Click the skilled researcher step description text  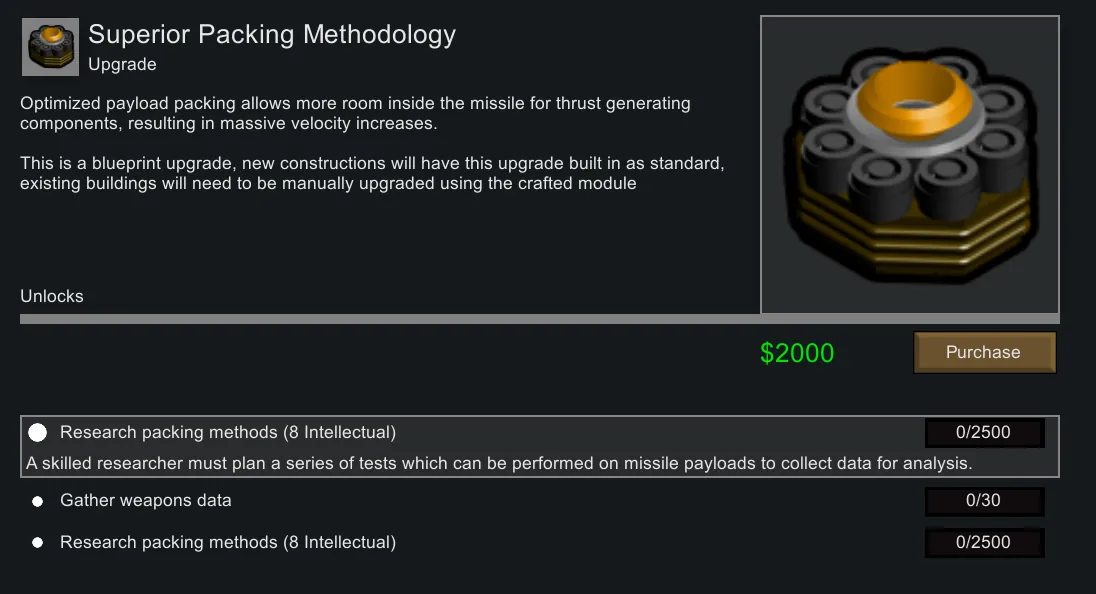click(499, 464)
